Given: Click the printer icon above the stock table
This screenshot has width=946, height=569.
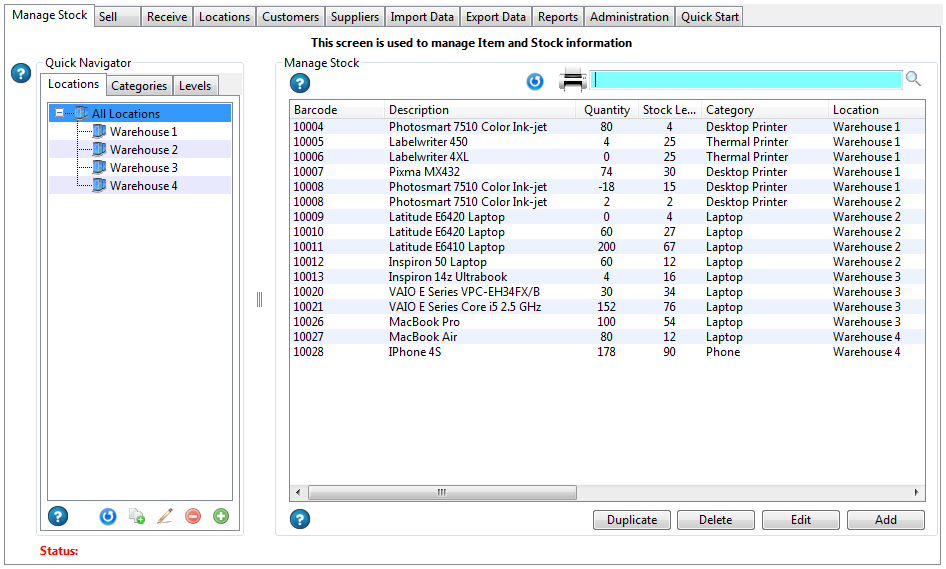Looking at the screenshot, I should pos(572,80).
